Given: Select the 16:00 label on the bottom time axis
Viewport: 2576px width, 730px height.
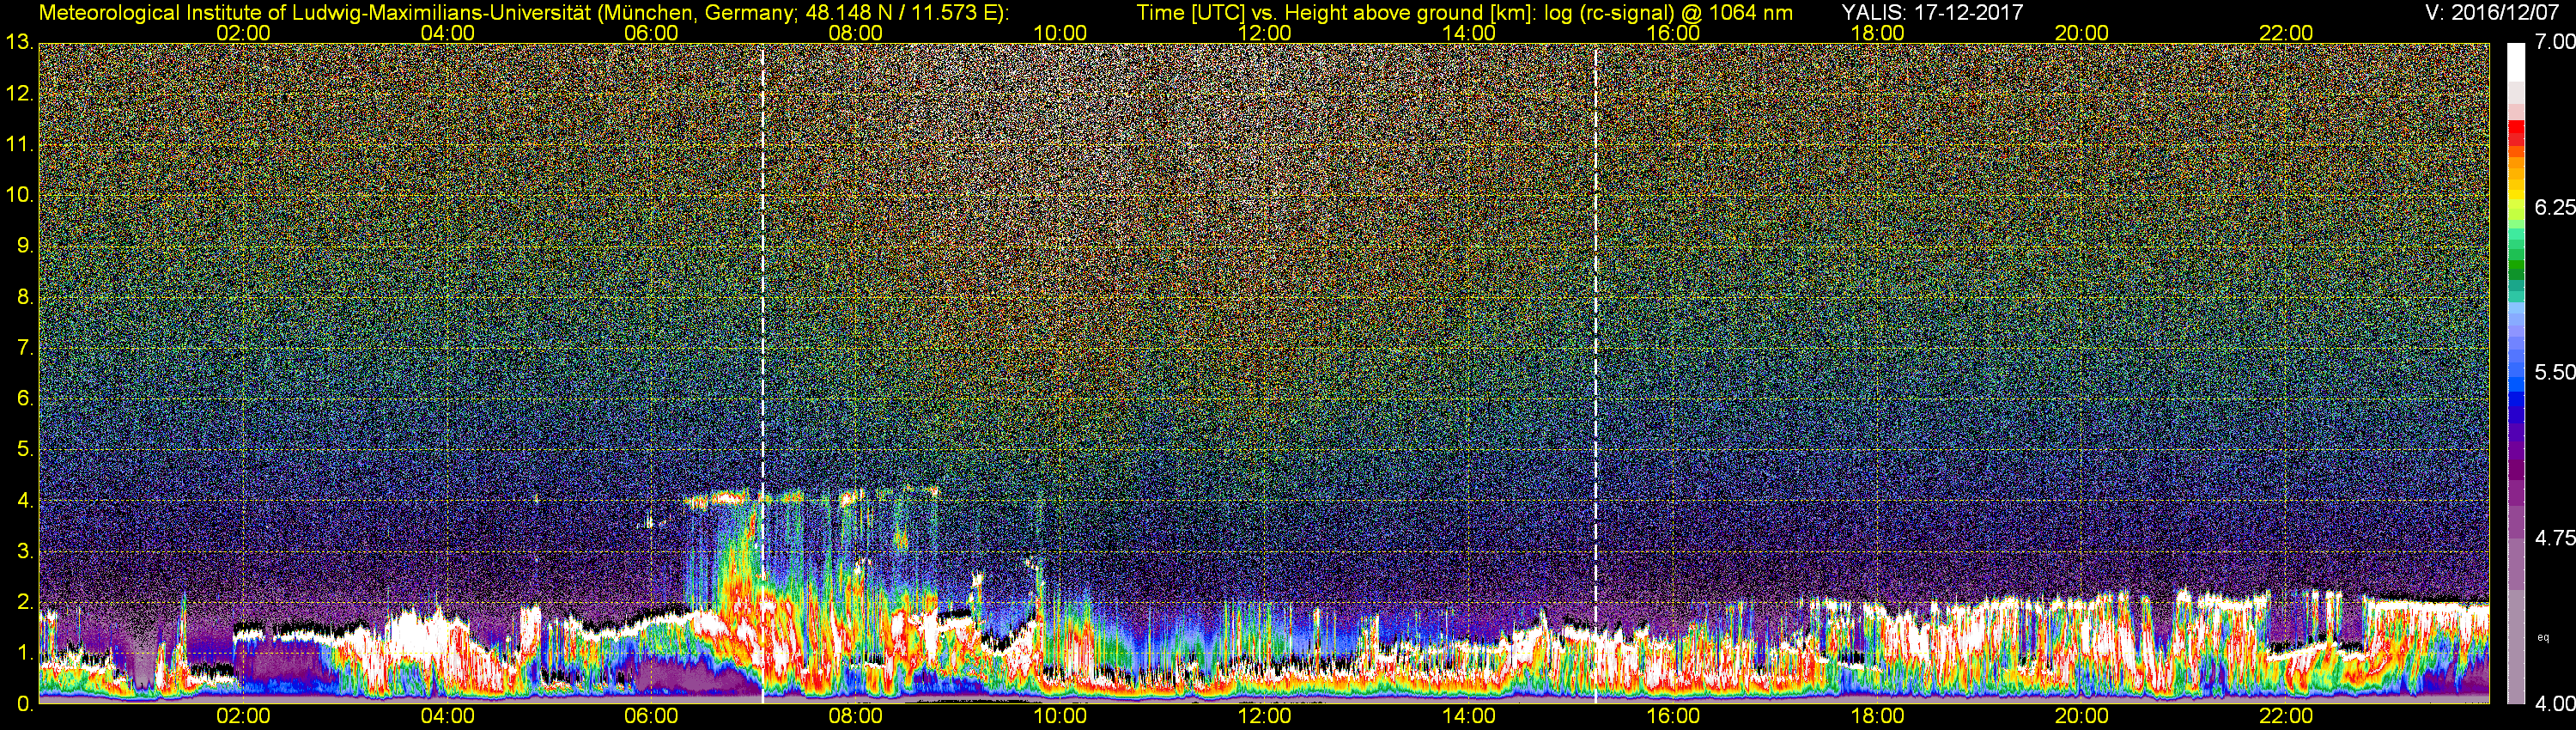Looking at the screenshot, I should coord(1673,716).
